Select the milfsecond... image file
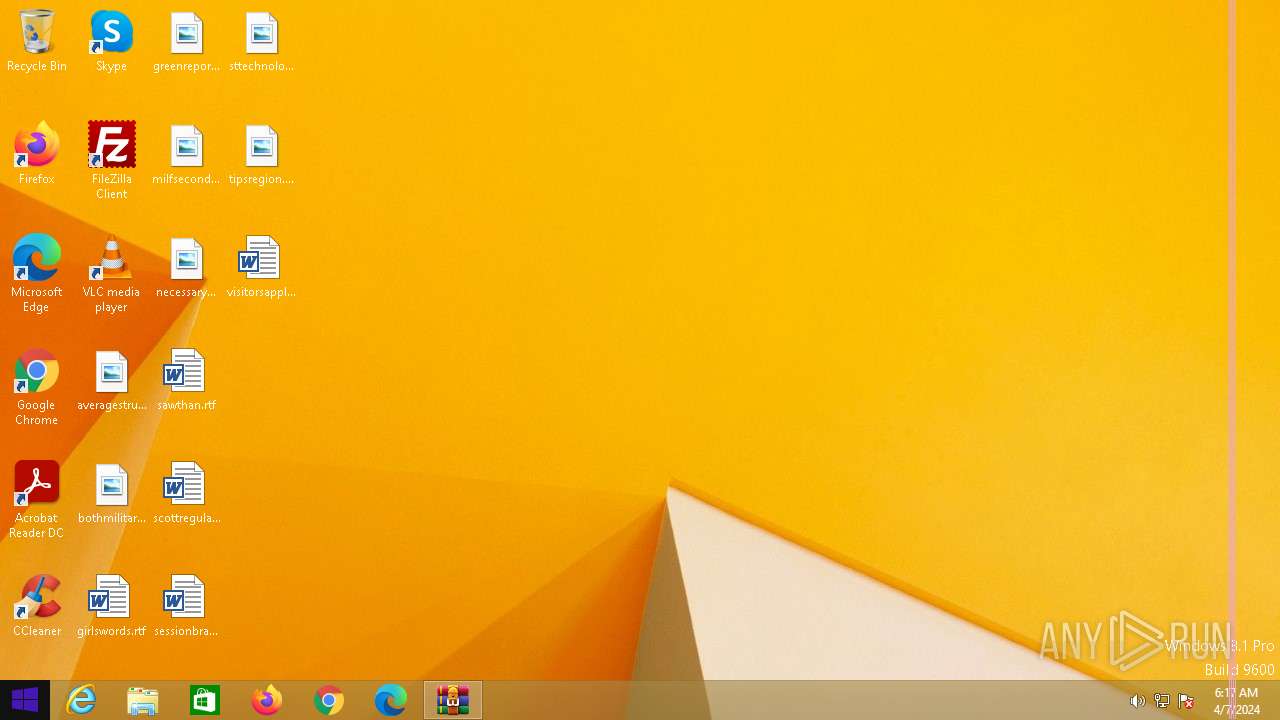 coord(186,154)
